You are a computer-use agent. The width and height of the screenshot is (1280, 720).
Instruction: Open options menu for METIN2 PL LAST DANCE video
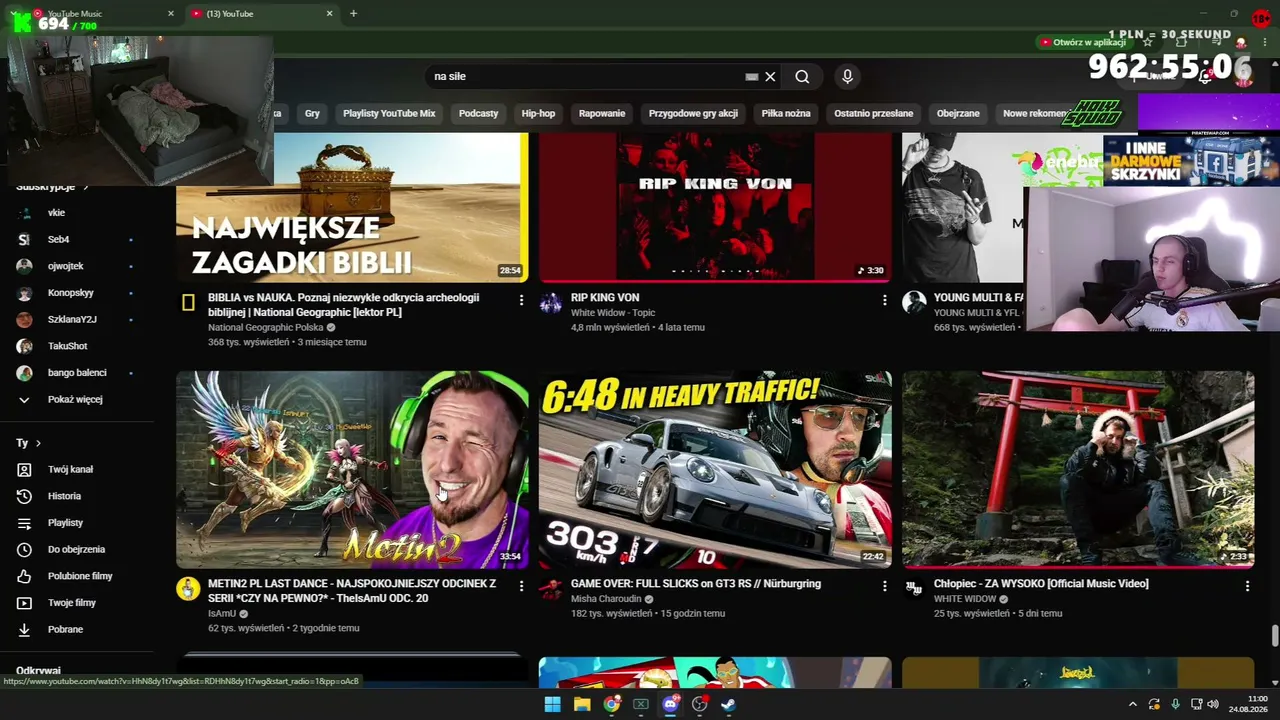521,585
